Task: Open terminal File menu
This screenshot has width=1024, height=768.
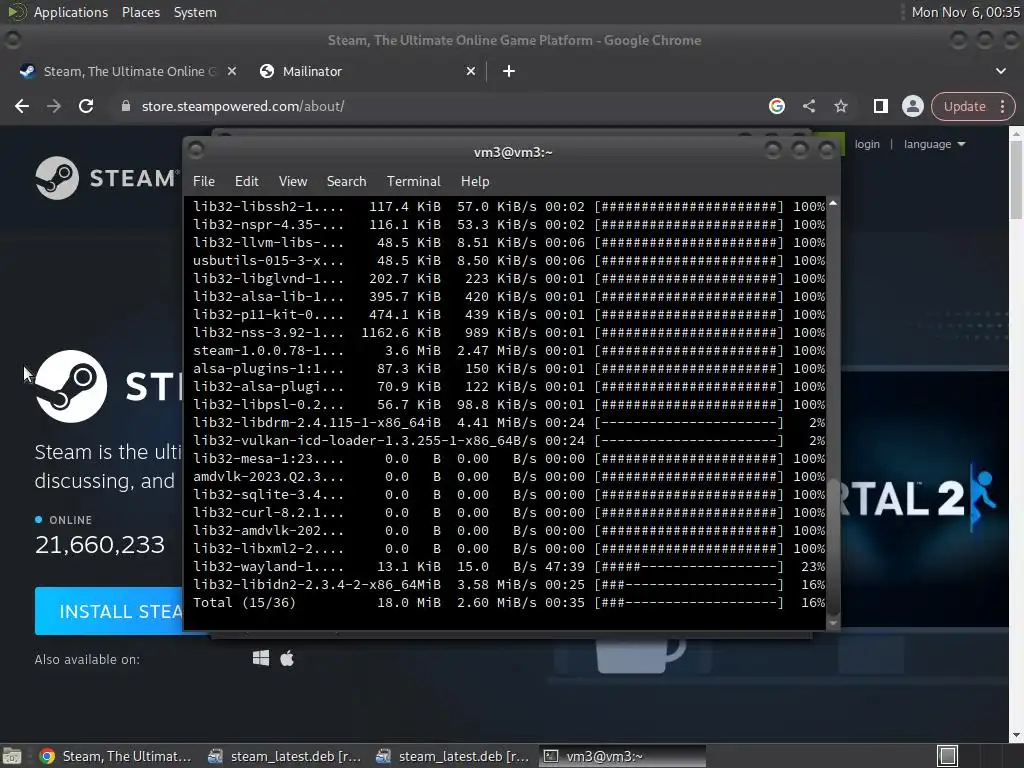Action: point(204,182)
